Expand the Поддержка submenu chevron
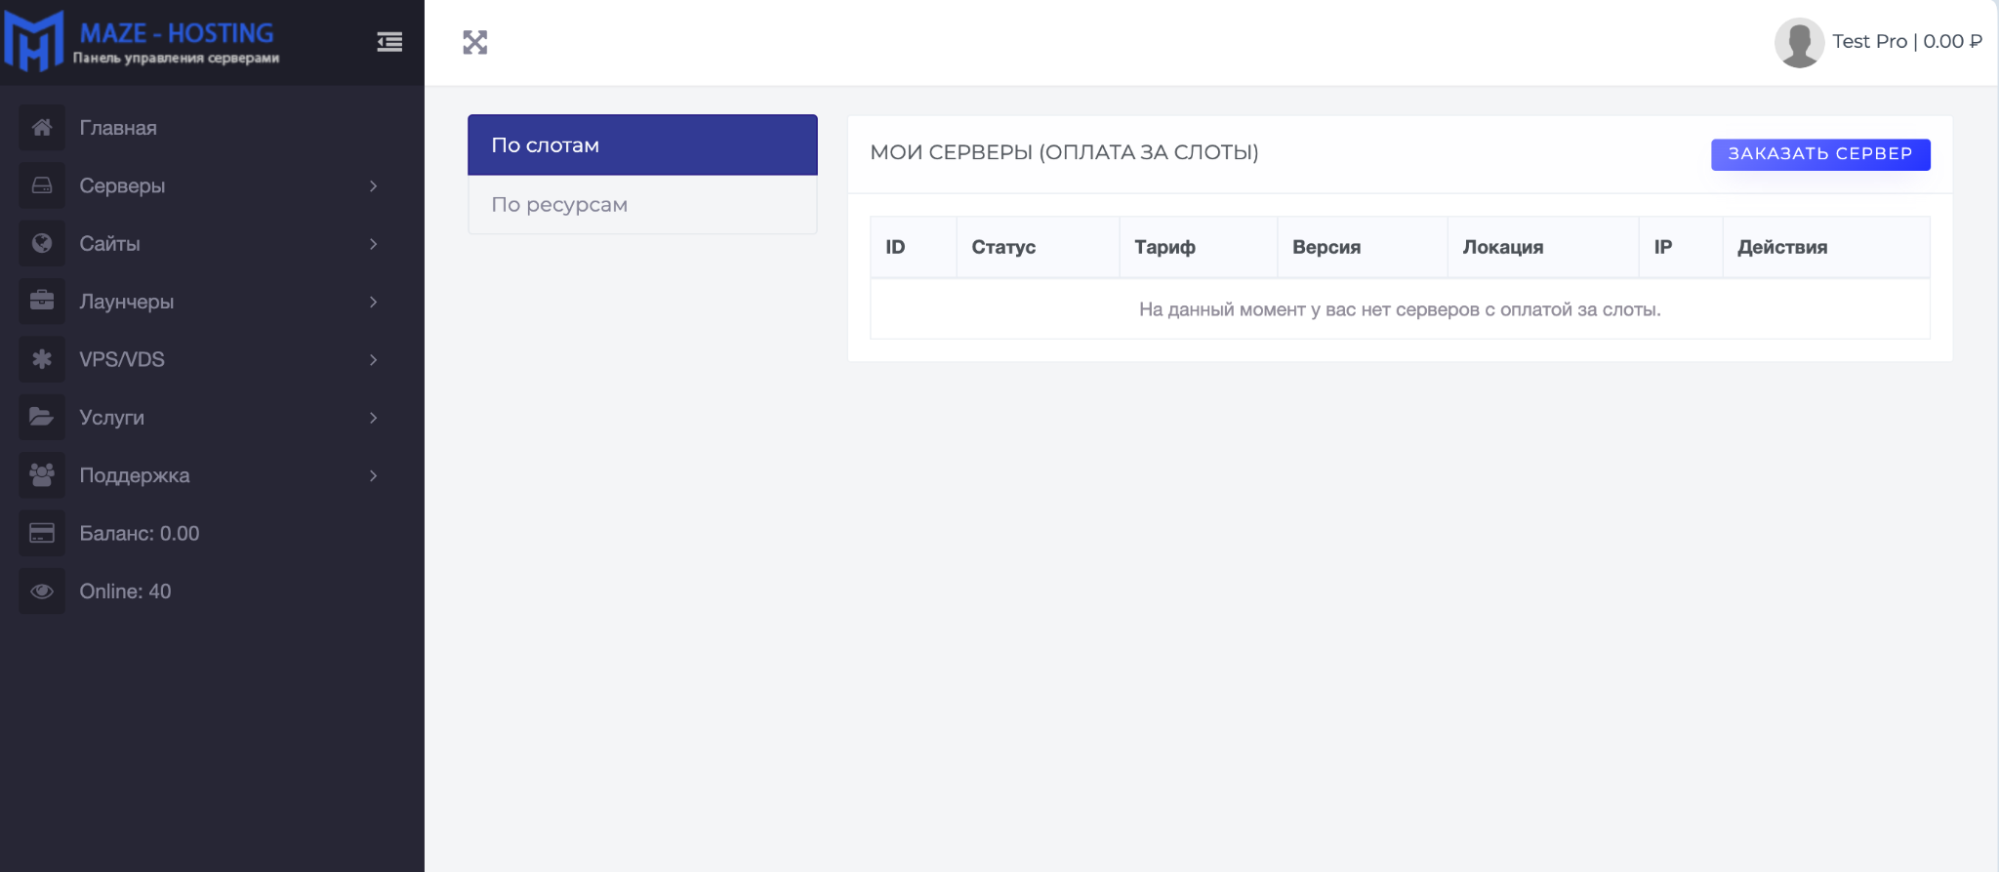 click(373, 475)
